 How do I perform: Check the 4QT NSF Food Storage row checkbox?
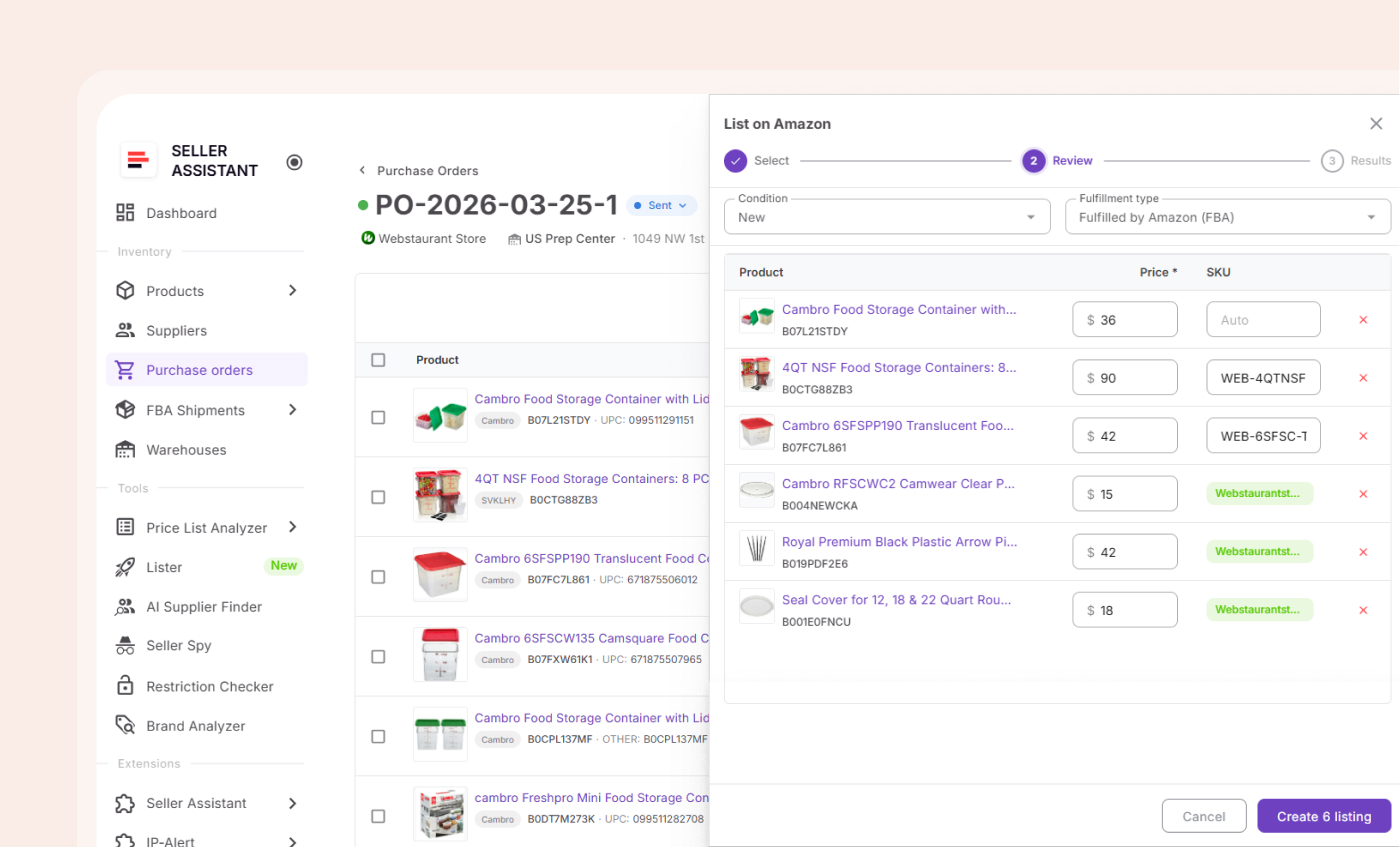378,497
